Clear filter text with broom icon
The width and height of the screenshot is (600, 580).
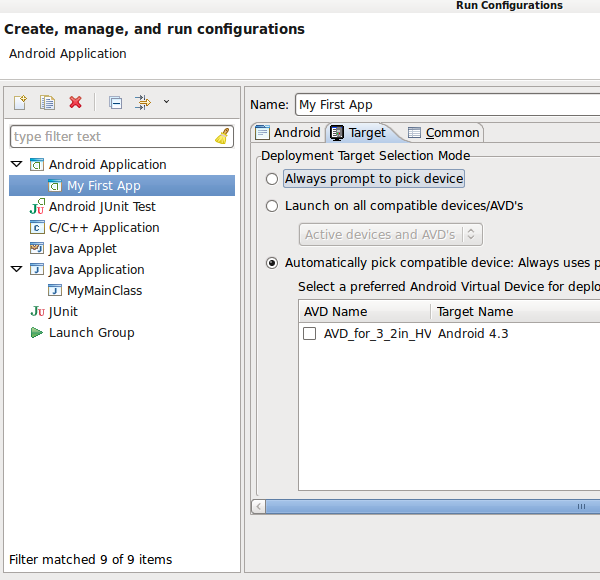222,136
